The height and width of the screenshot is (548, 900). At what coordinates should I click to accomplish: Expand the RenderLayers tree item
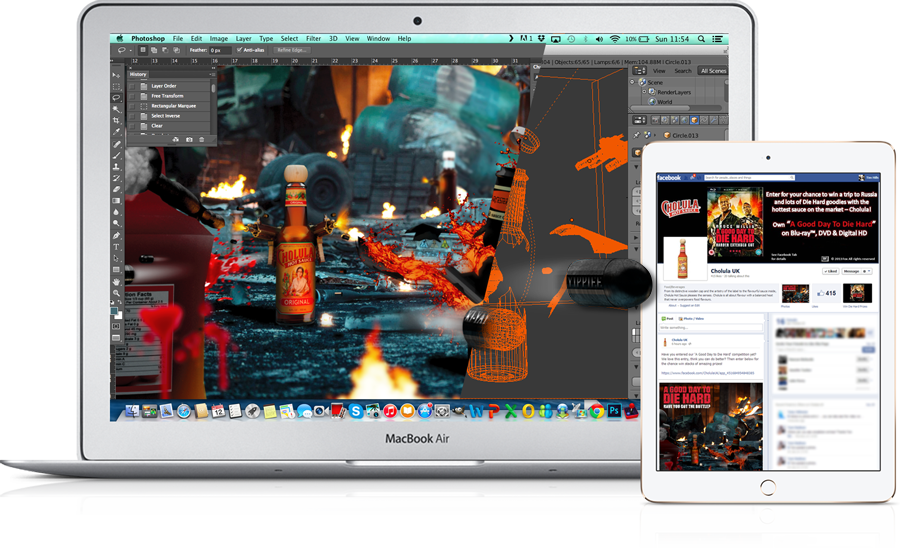pyautogui.click(x=644, y=92)
